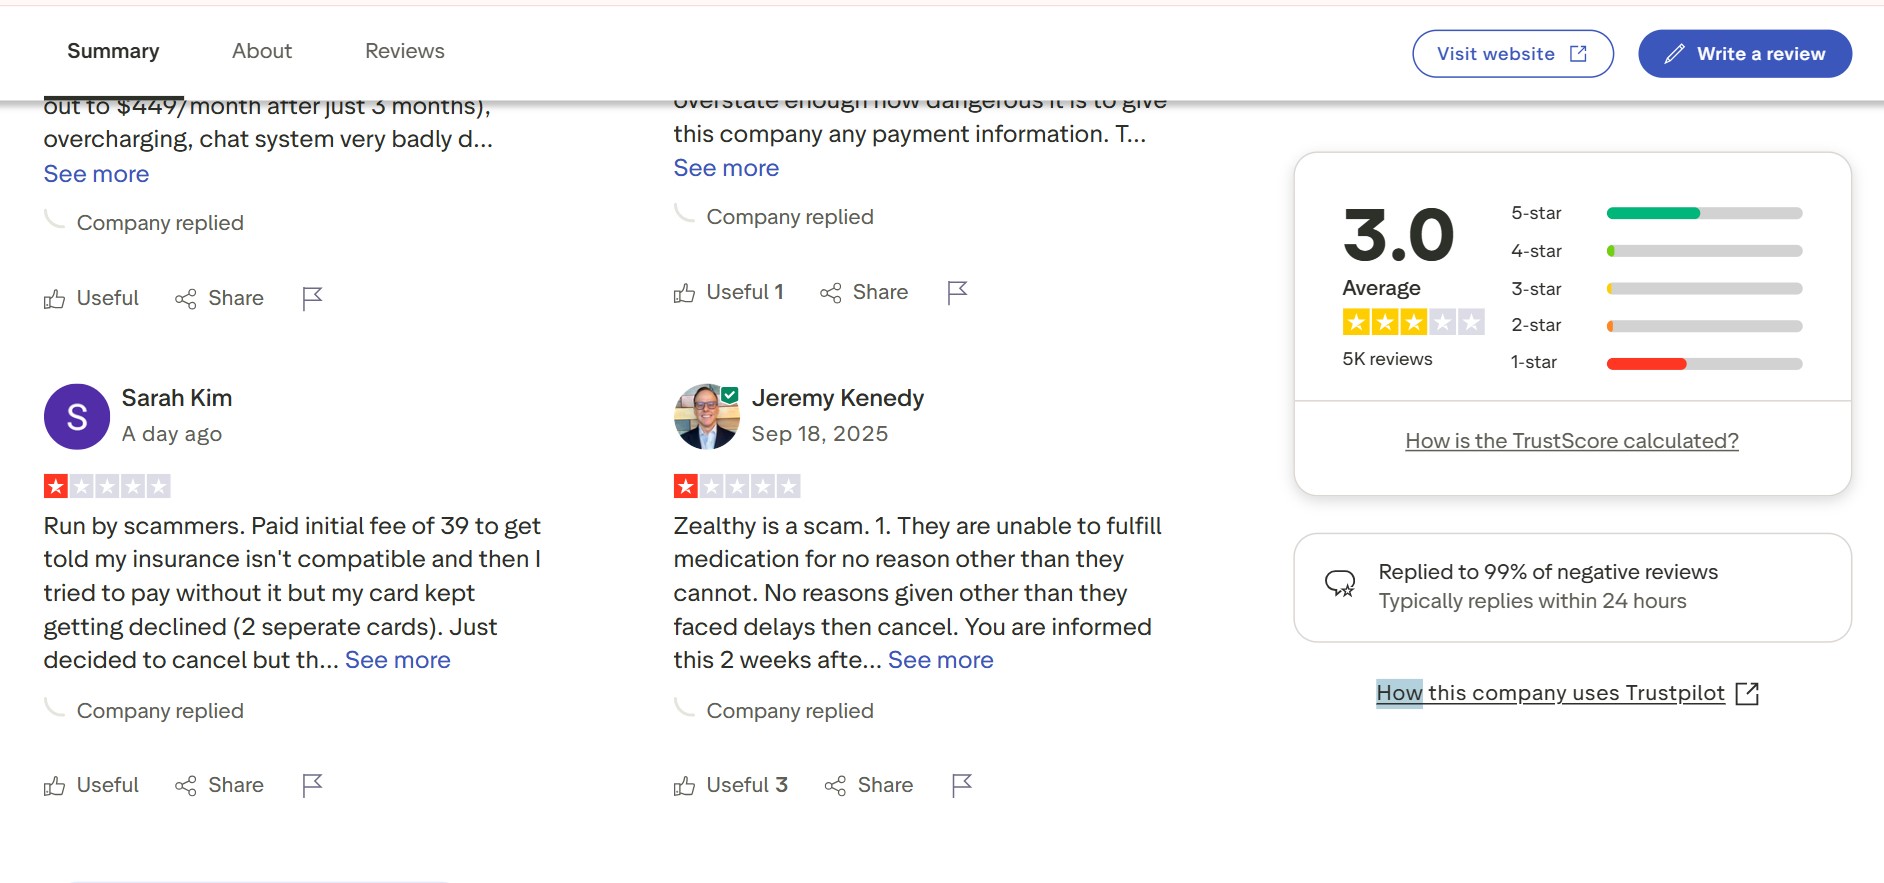Mark Jeremy Kenedy's review as Useful
This screenshot has width=1884, height=883.
731,786
